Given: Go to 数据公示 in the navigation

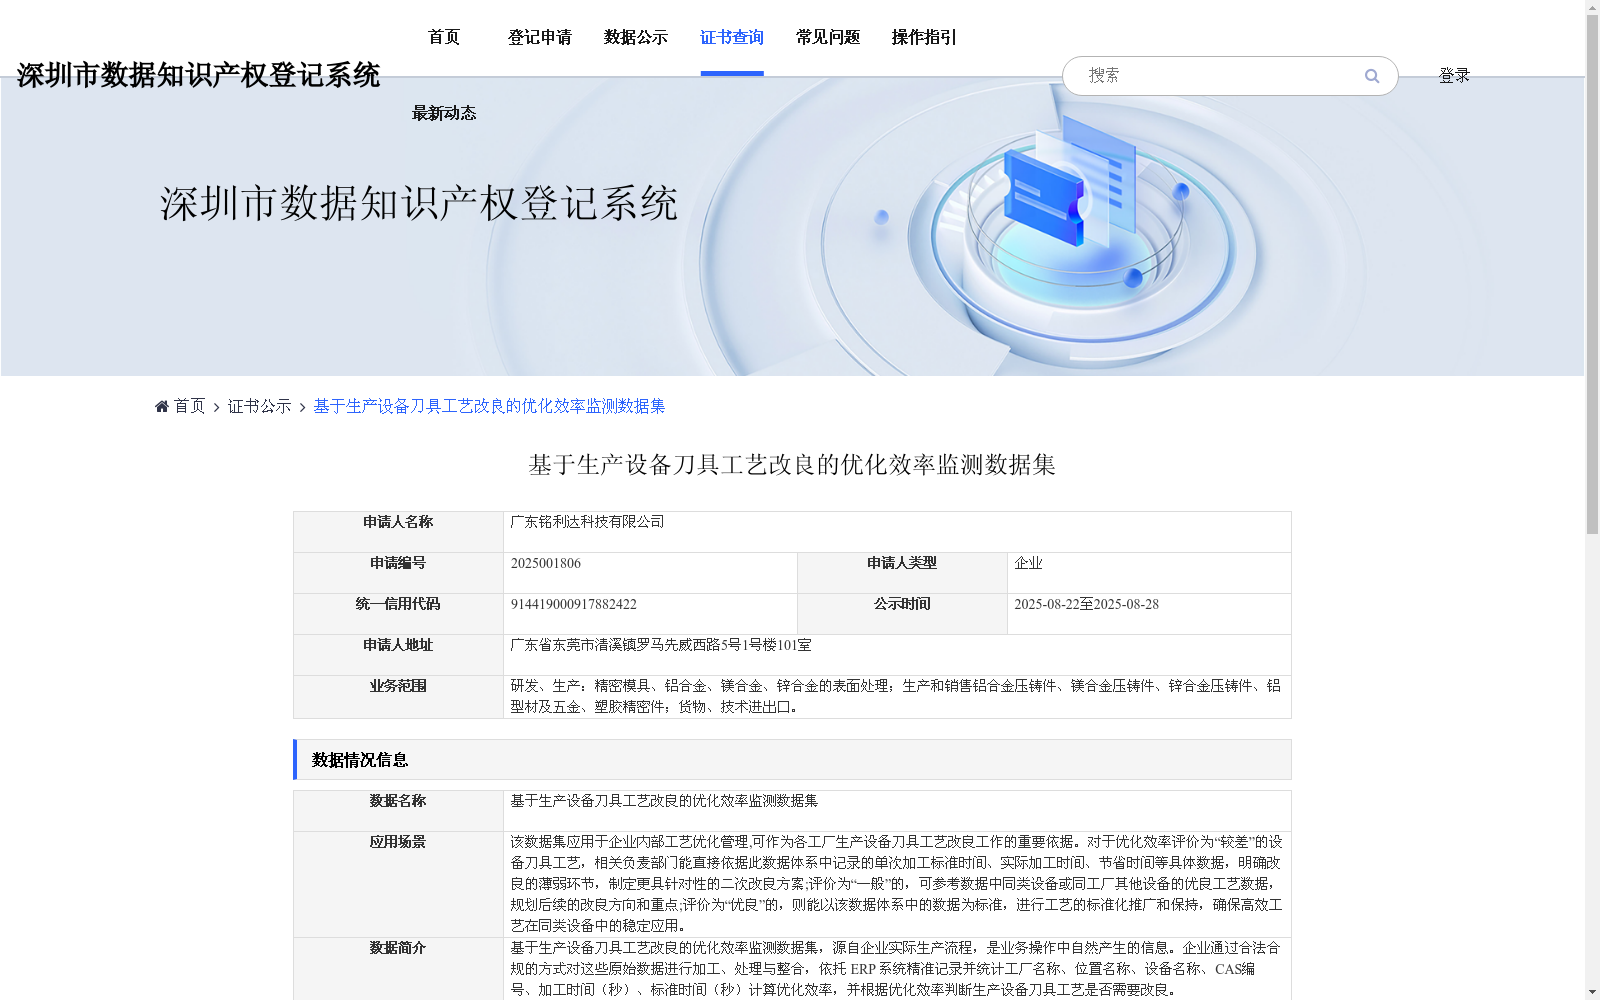Looking at the screenshot, I should pyautogui.click(x=636, y=37).
